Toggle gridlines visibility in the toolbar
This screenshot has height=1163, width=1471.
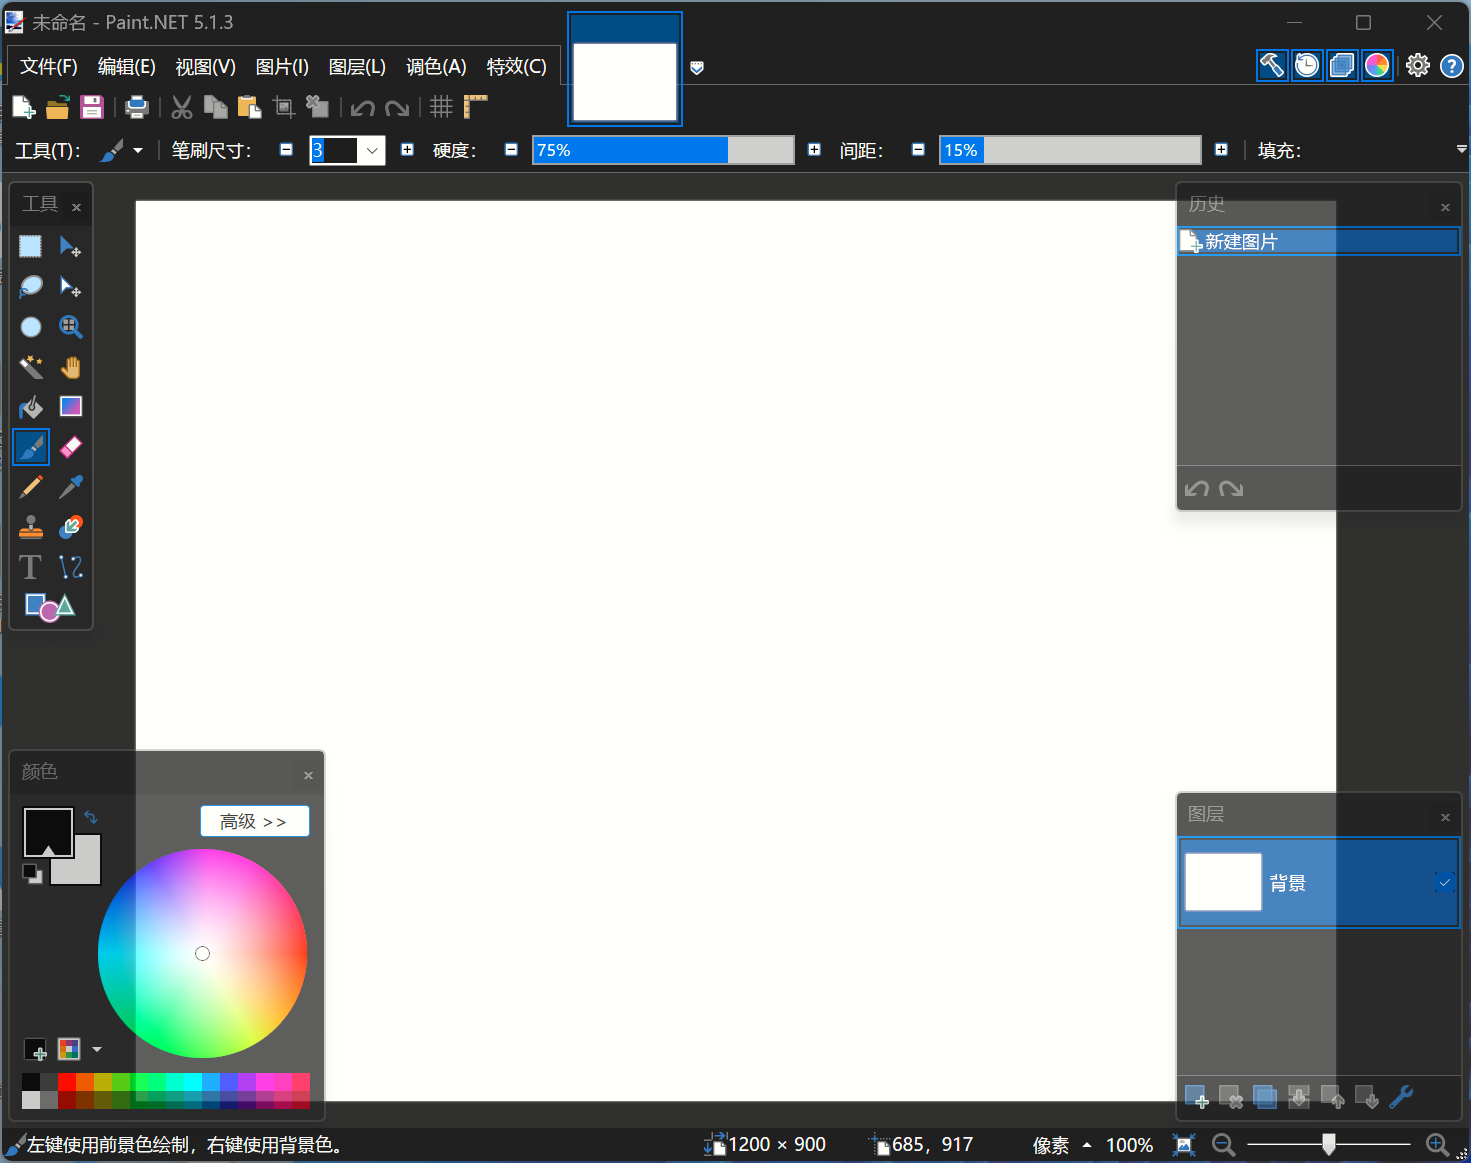[x=440, y=107]
